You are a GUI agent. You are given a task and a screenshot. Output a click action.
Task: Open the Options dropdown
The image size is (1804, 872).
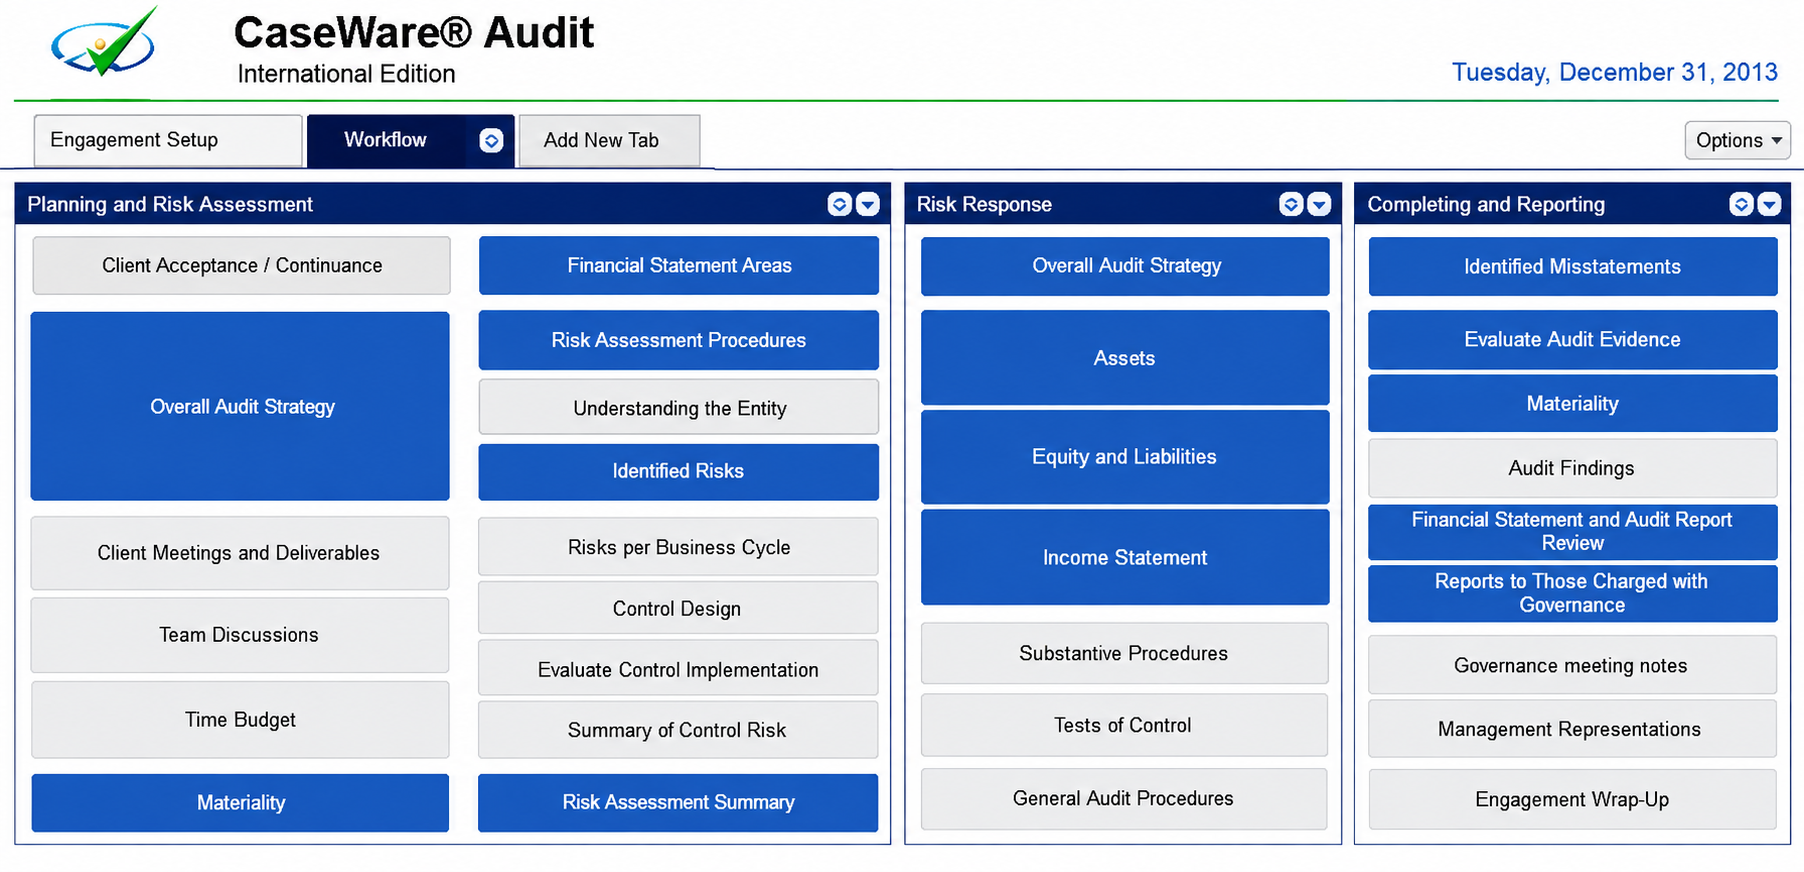coord(1738,140)
